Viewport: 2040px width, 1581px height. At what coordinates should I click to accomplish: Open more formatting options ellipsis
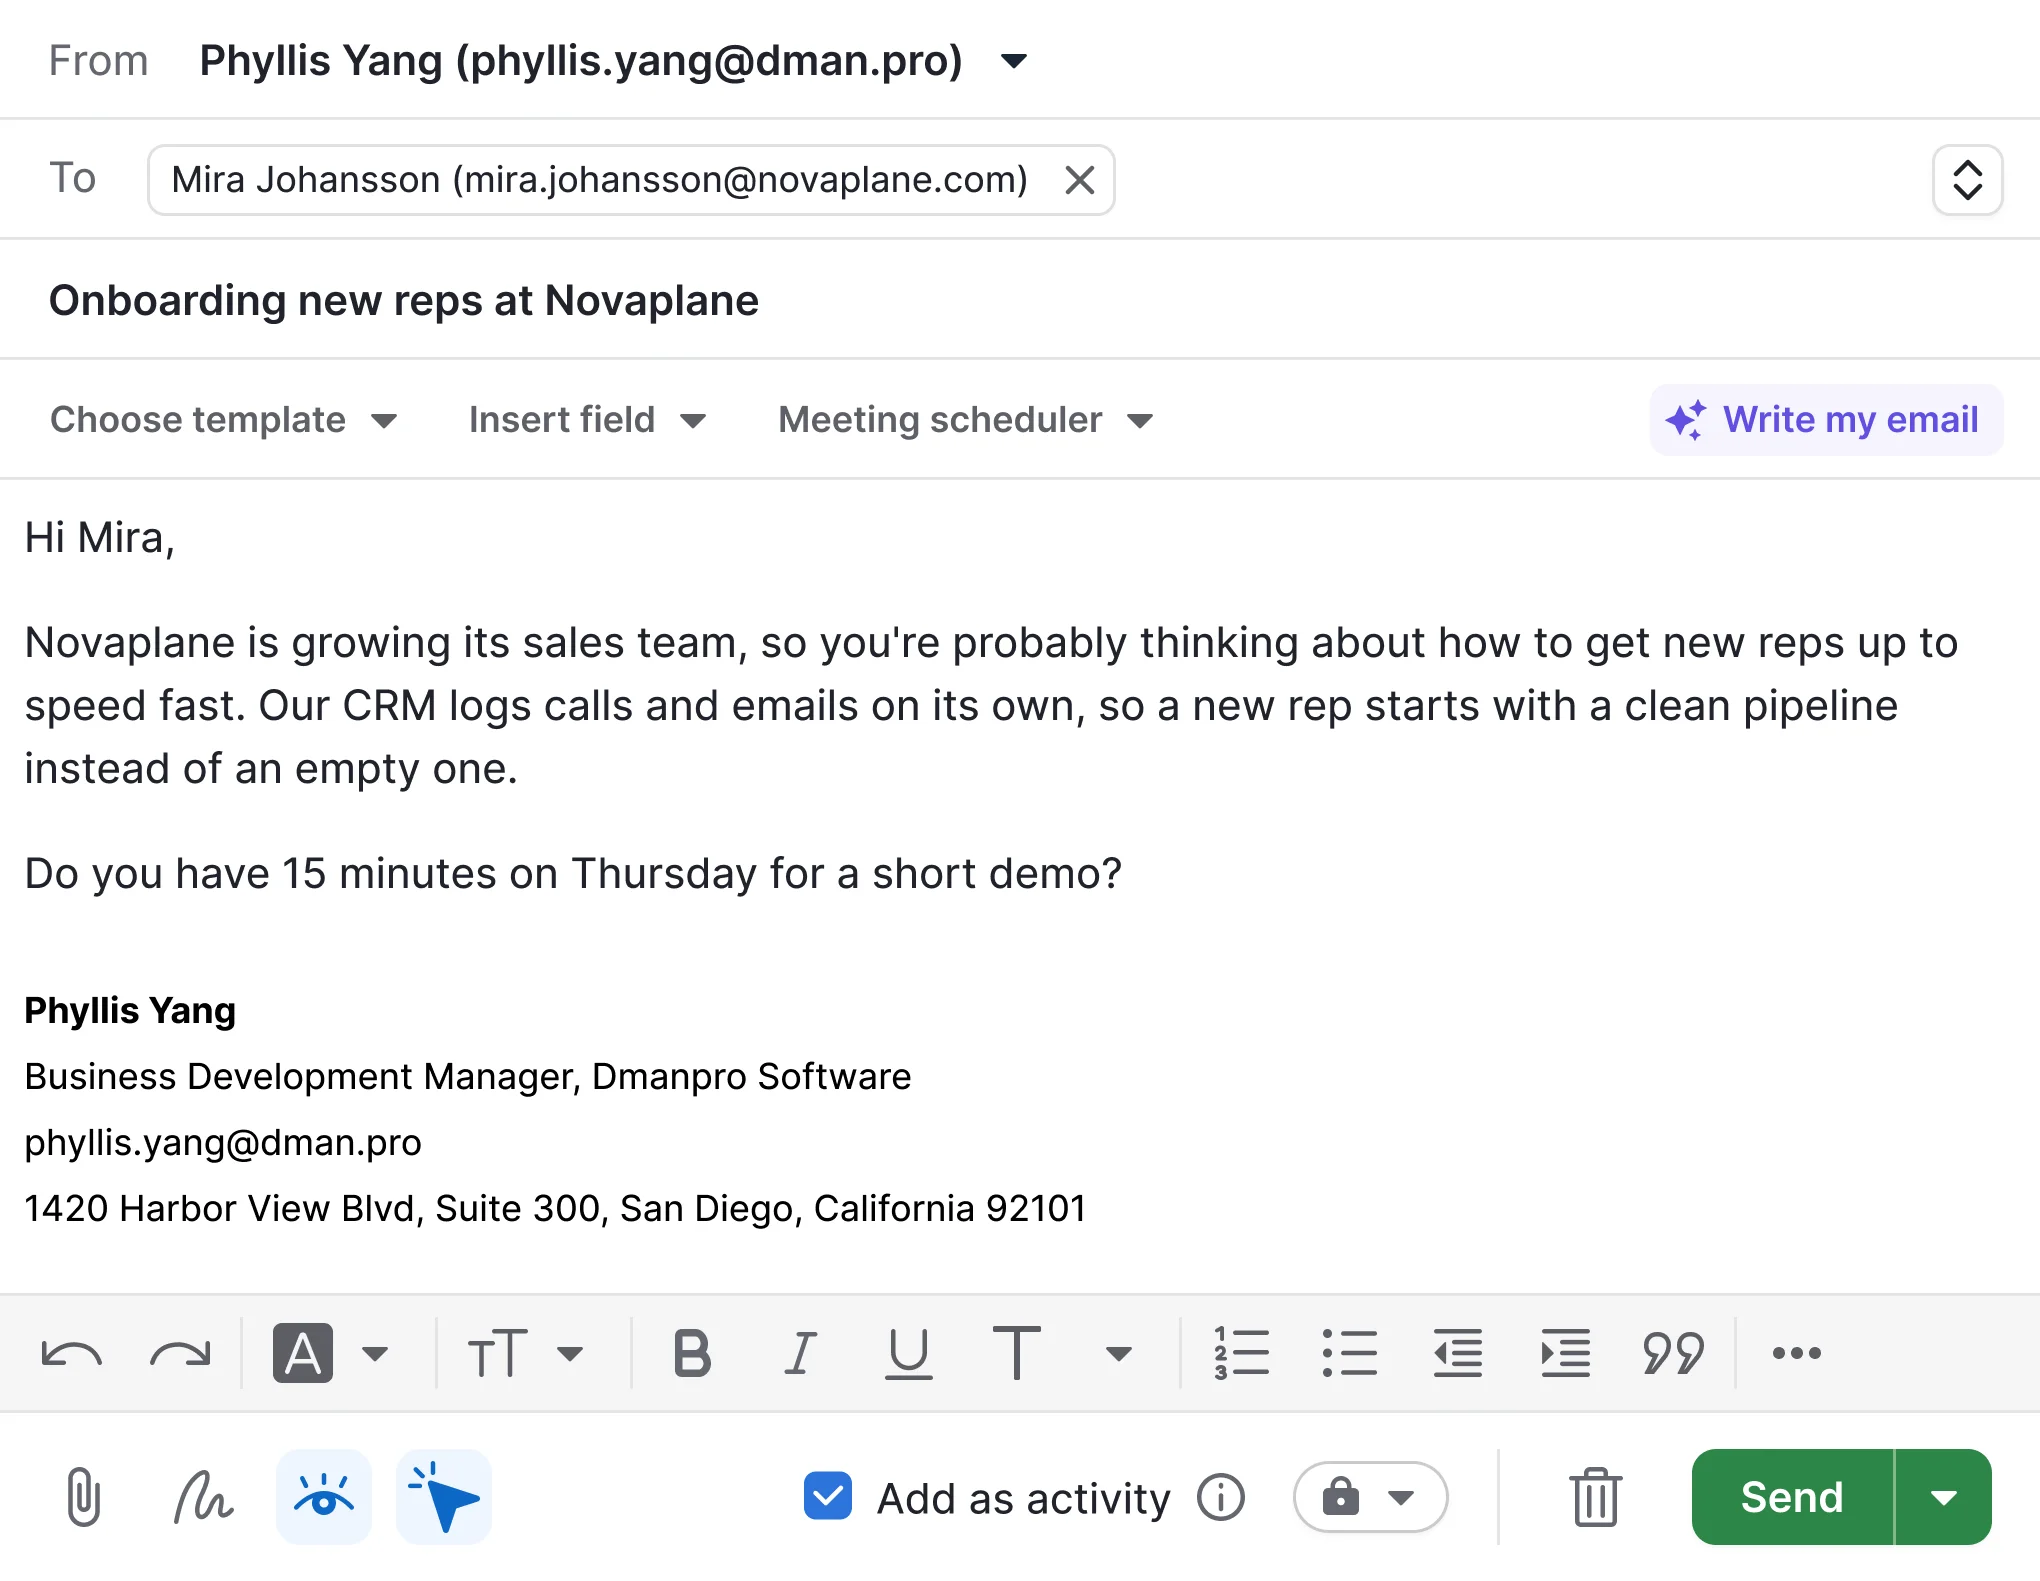[1797, 1353]
